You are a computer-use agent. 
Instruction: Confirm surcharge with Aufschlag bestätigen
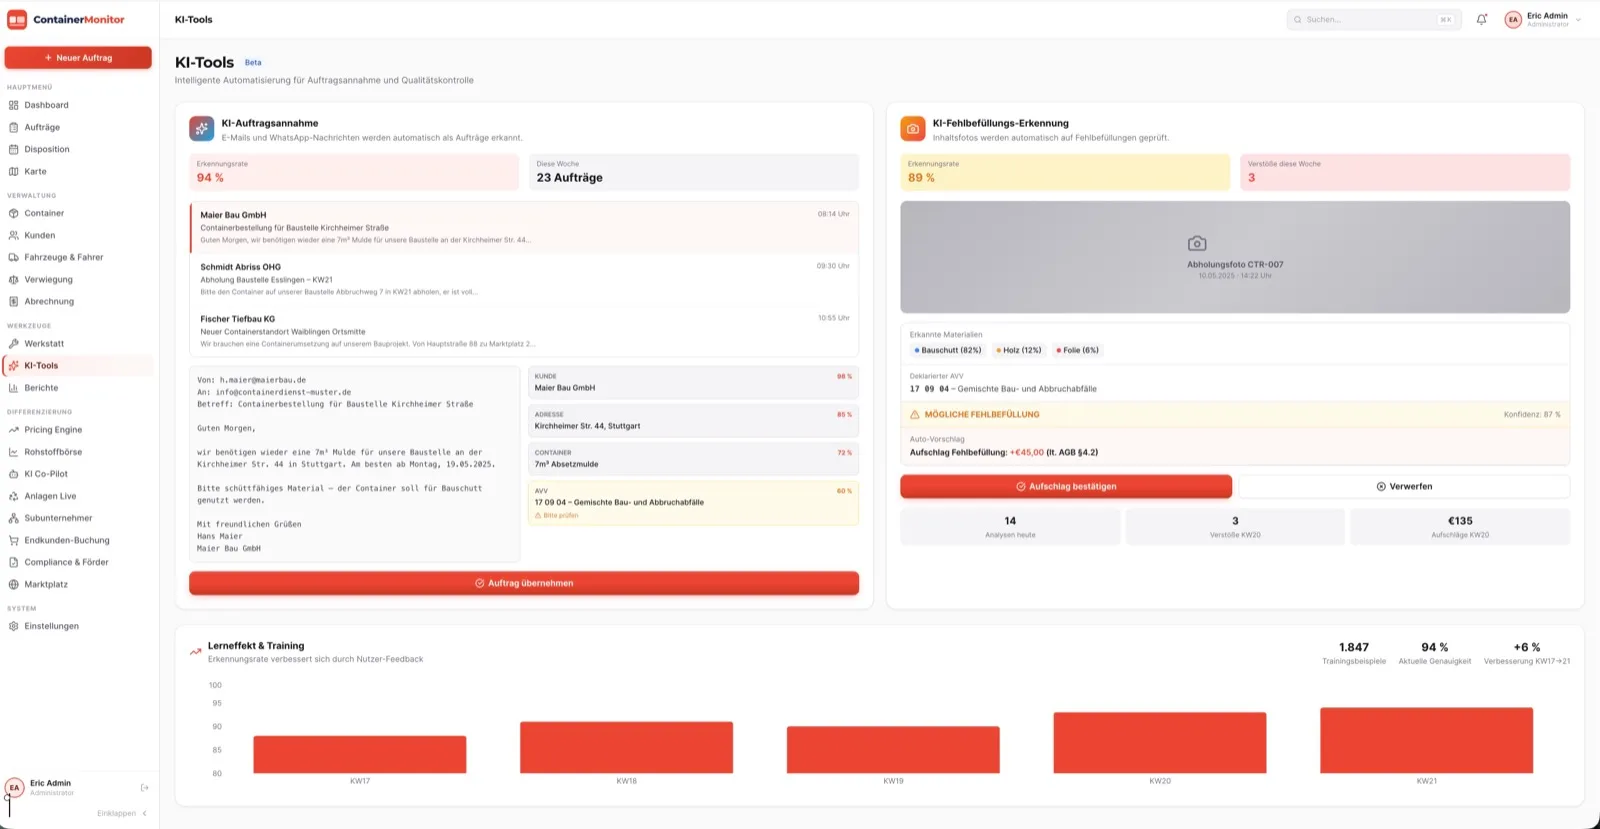point(1066,487)
